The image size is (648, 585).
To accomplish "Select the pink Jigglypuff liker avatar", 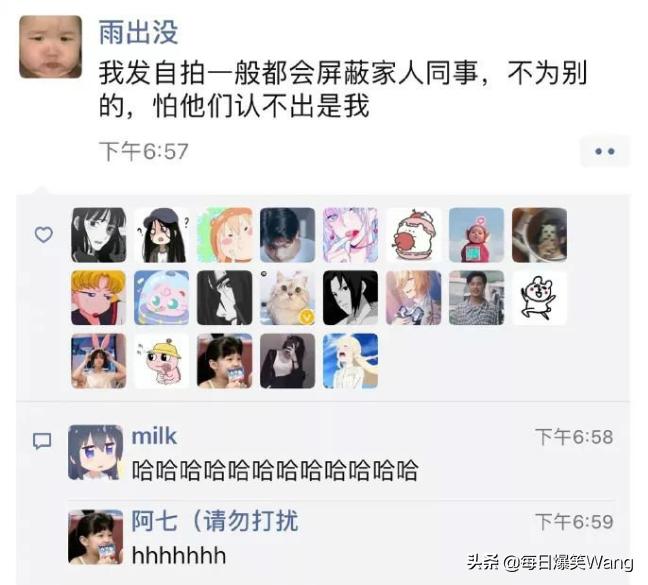I will click(x=161, y=297).
